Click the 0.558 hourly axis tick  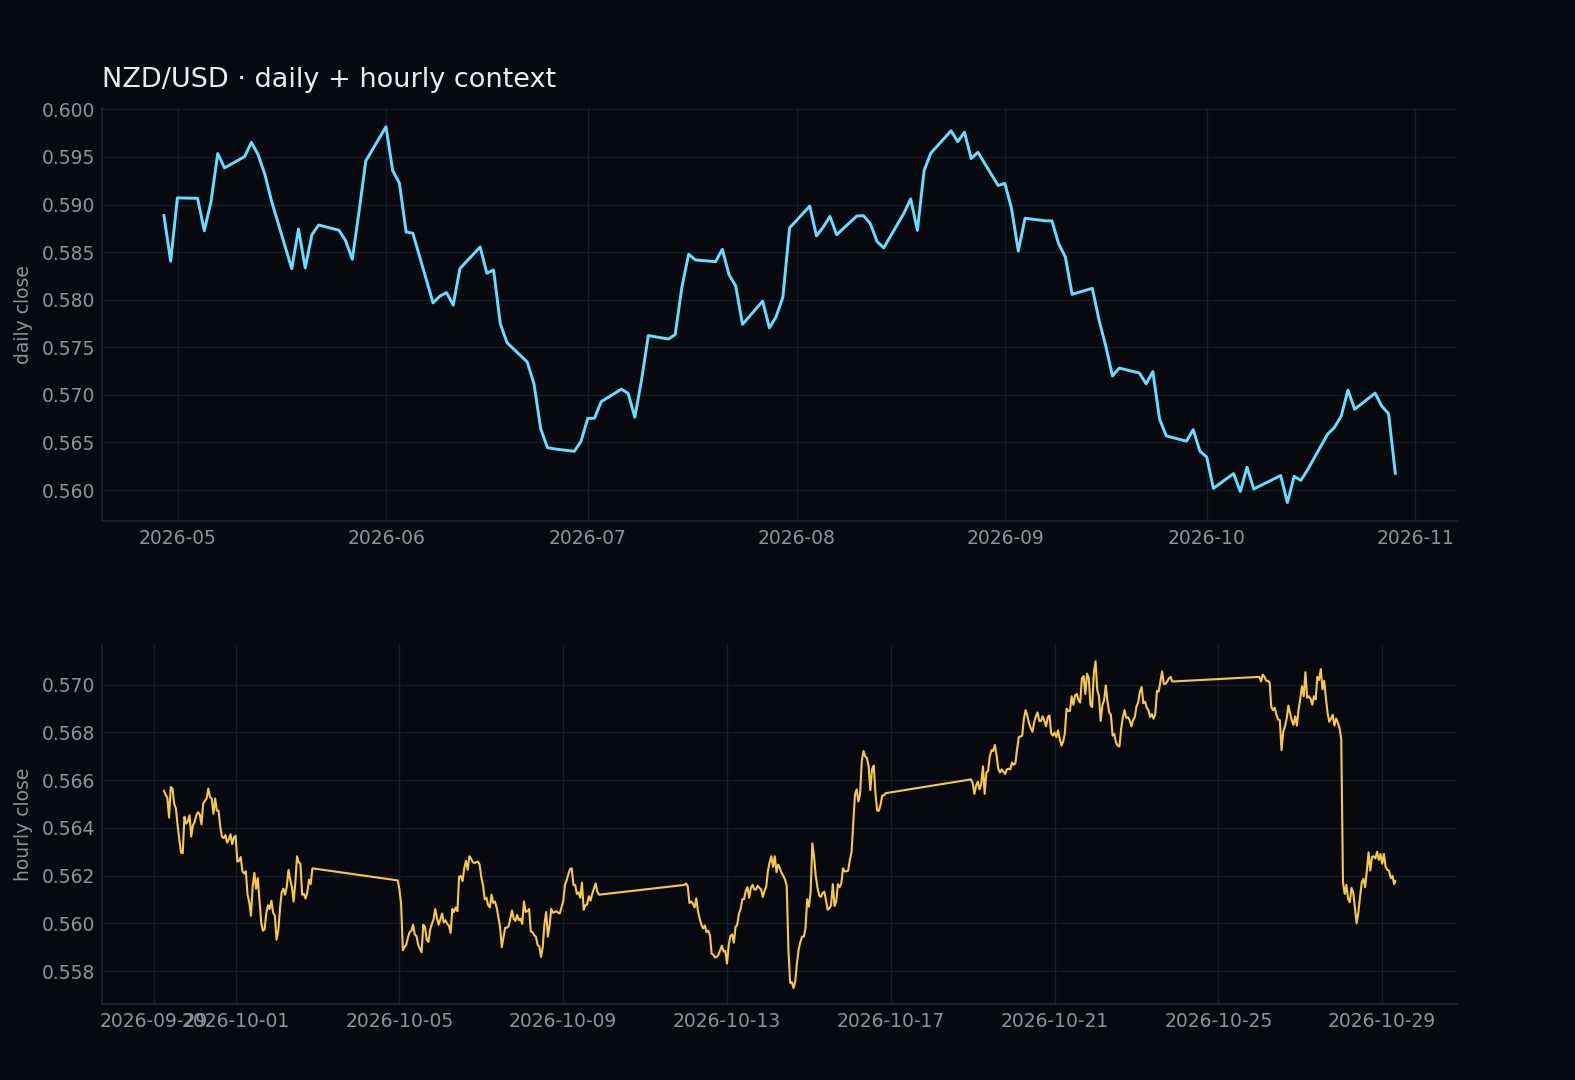click(68, 972)
